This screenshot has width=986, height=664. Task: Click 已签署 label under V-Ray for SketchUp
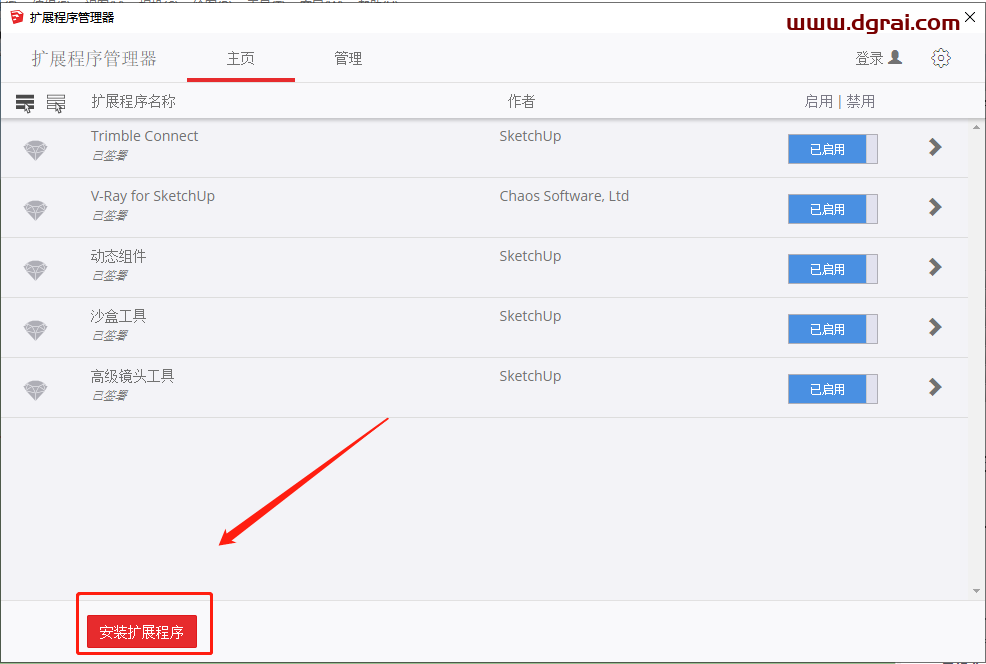(x=109, y=215)
